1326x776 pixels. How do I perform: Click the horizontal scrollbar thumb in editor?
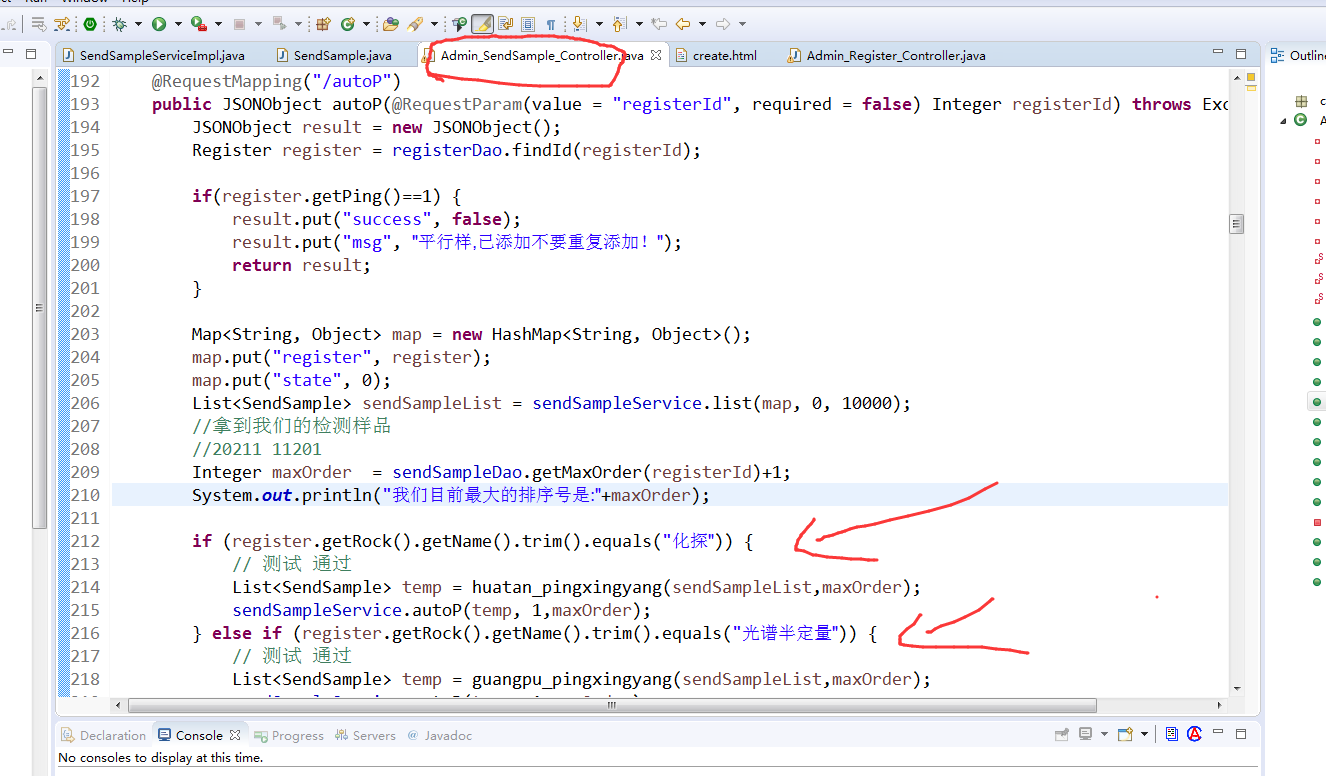click(x=612, y=704)
